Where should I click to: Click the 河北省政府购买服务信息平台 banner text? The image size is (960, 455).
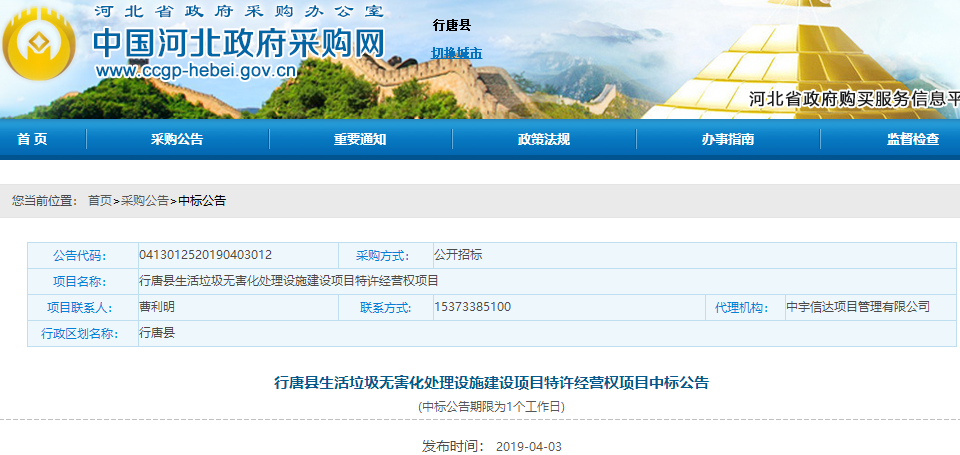pyautogui.click(x=854, y=99)
